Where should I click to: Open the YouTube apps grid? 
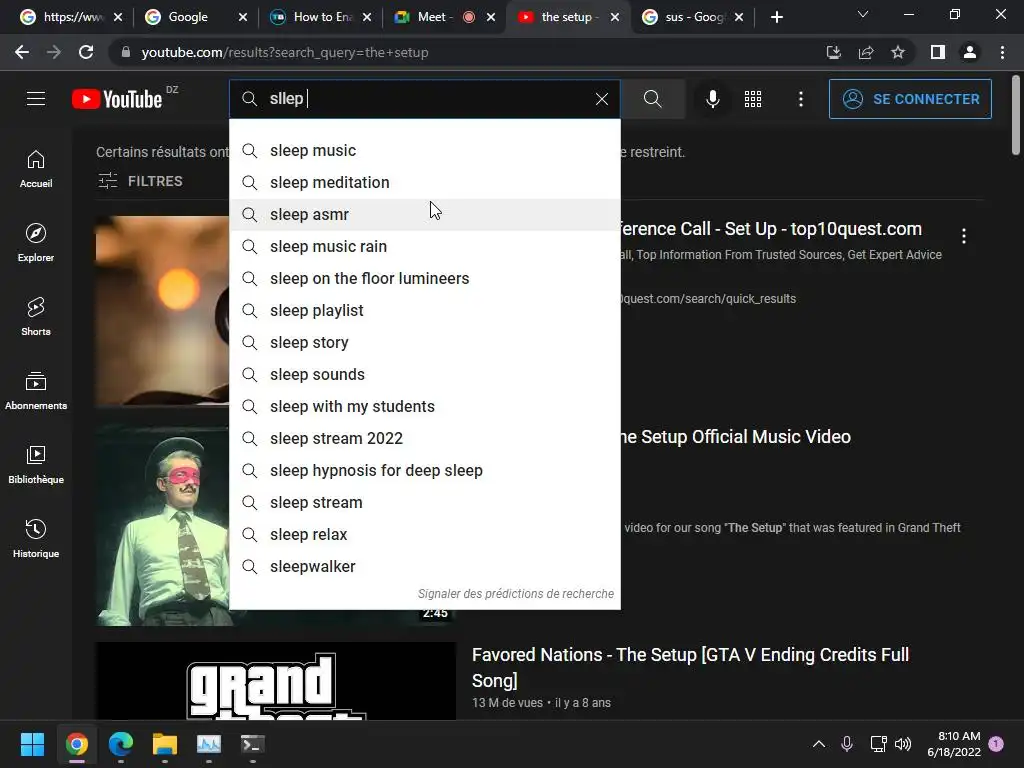coord(753,99)
